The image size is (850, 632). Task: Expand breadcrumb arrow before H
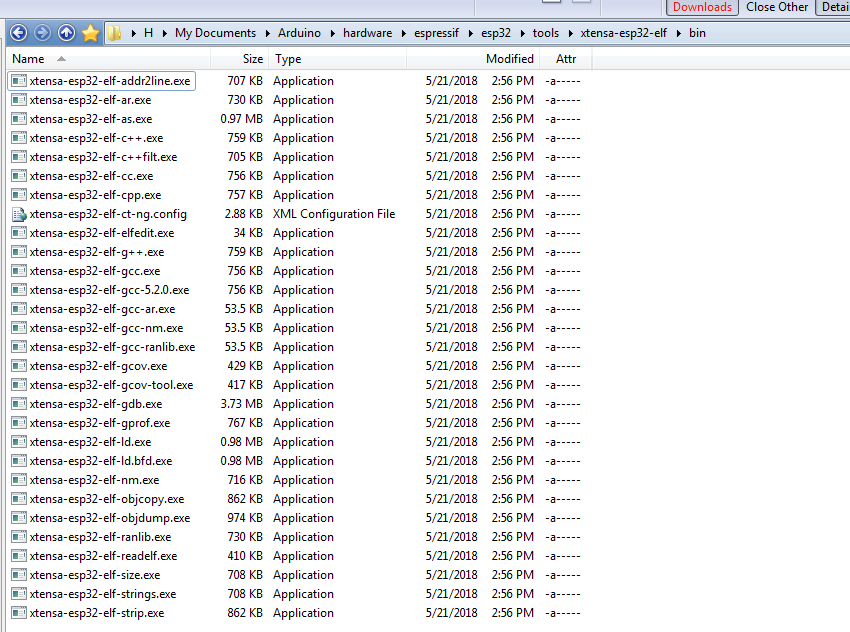click(133, 34)
